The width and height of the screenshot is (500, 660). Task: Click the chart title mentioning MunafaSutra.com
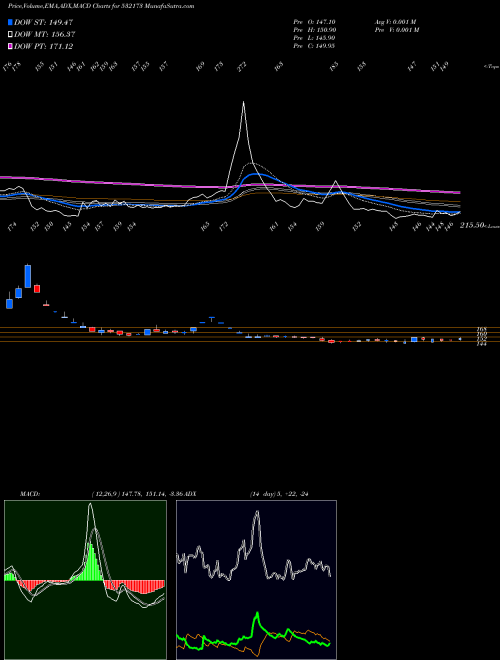click(101, 6)
